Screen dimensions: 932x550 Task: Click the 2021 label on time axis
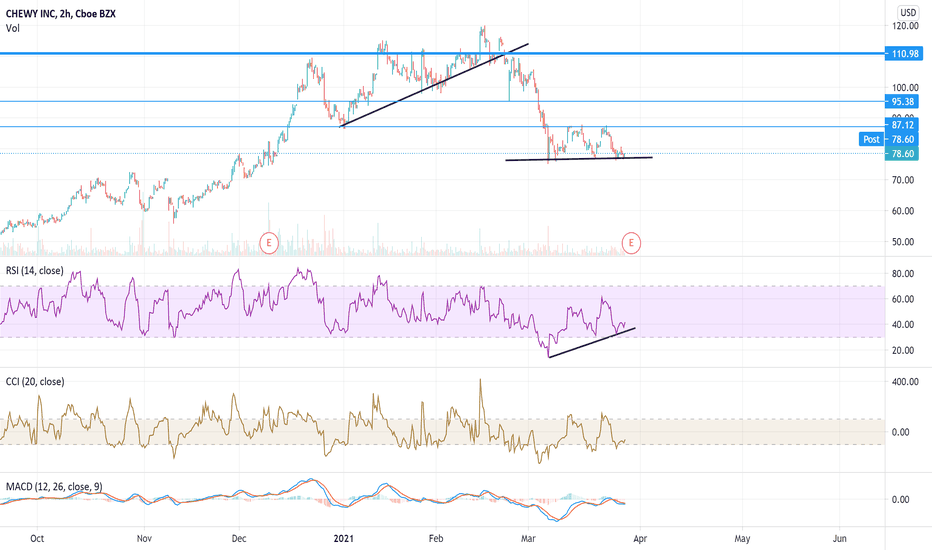click(x=344, y=539)
